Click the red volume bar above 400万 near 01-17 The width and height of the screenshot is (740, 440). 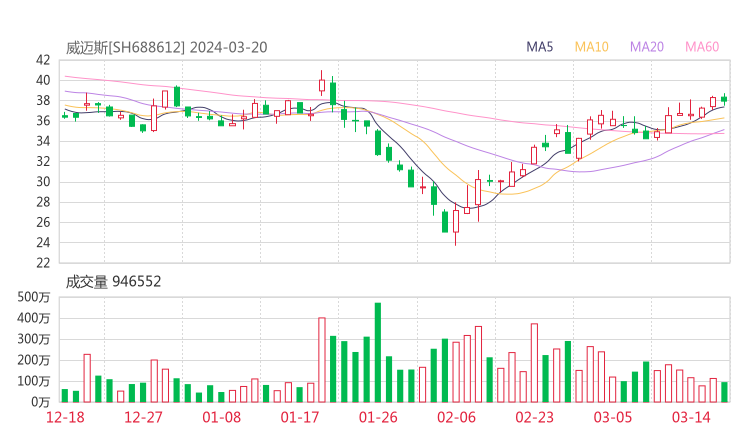tap(322, 360)
